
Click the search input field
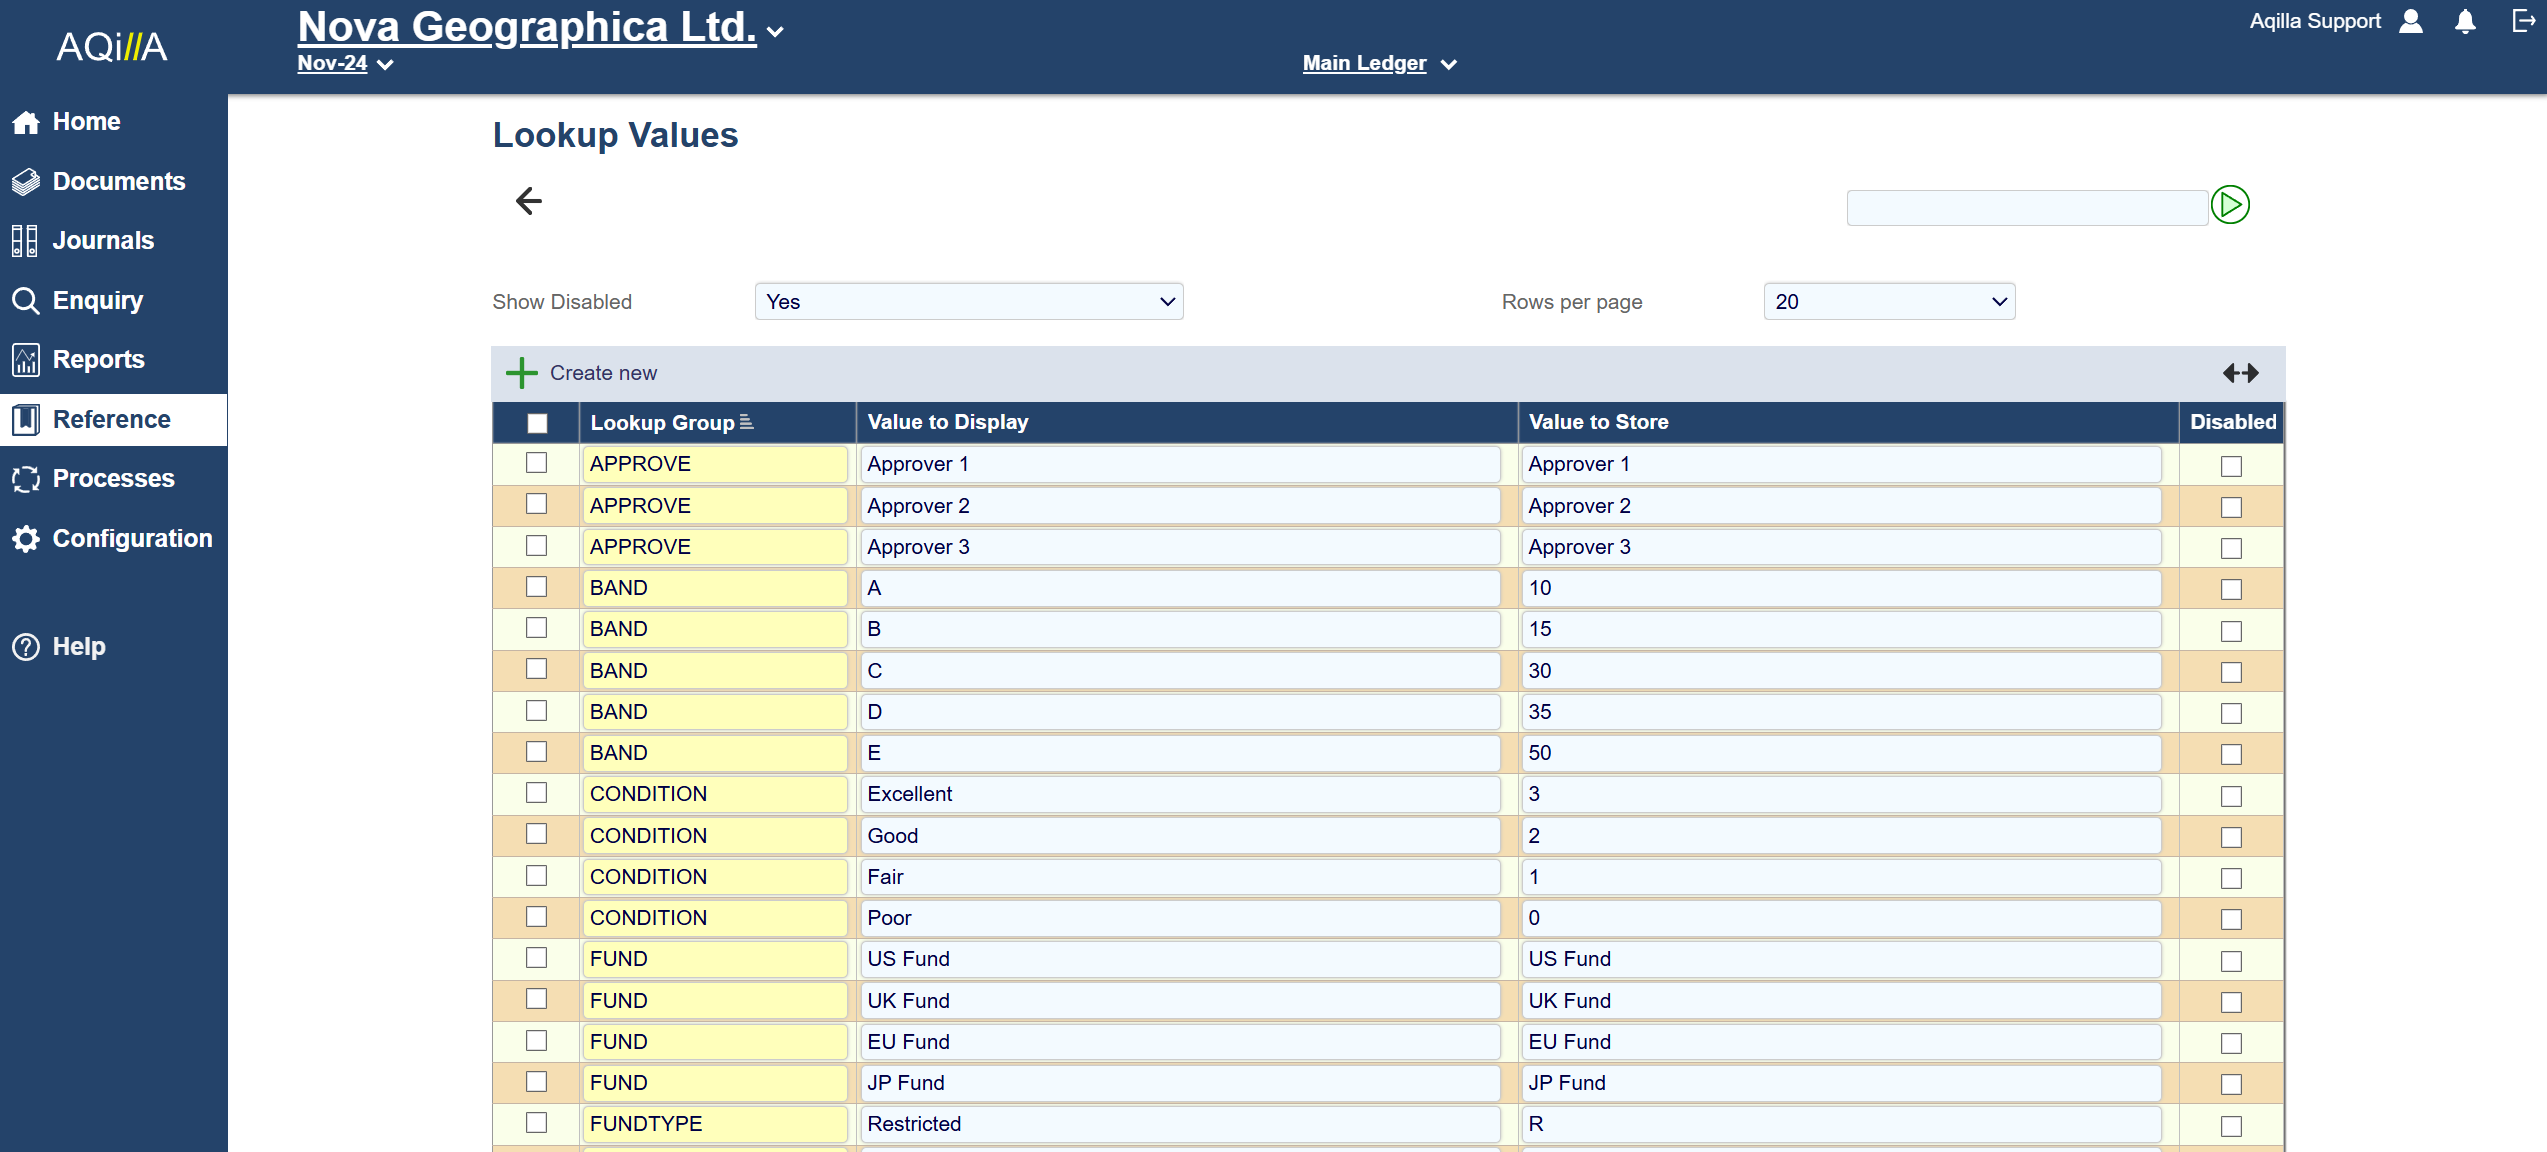[2026, 207]
